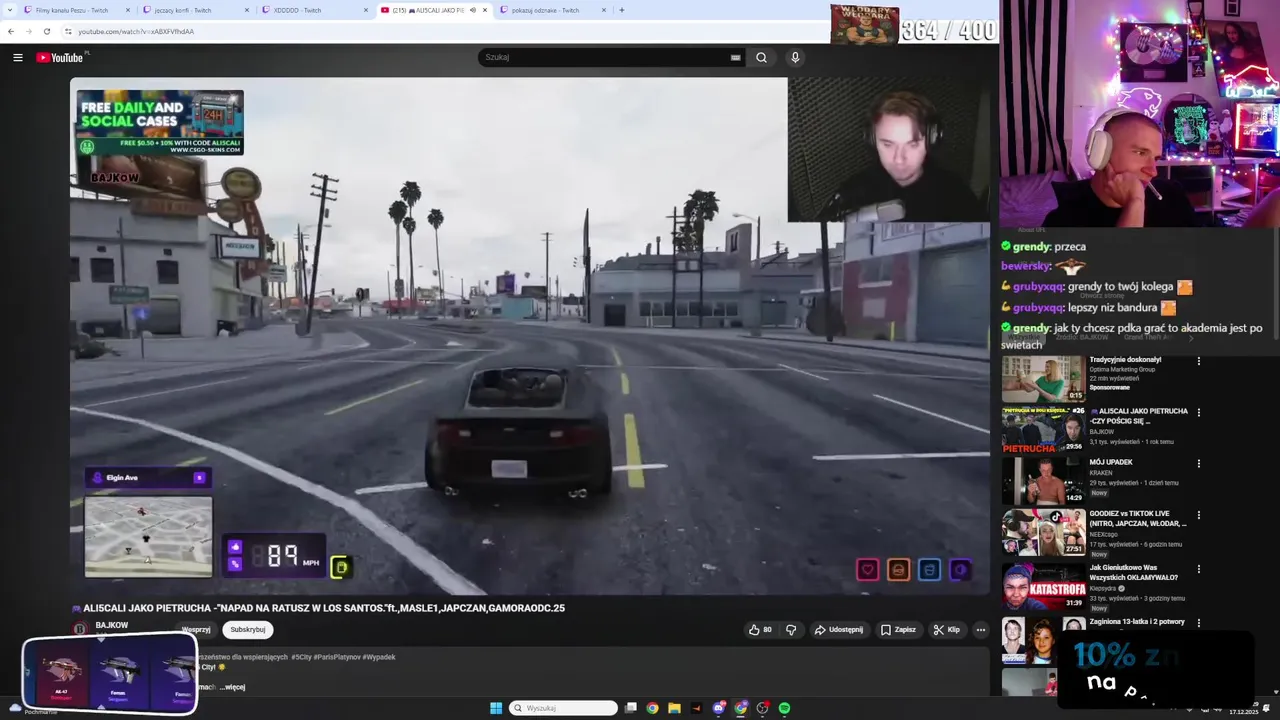Open 'CZY POŚCIG SIĘ' Pietrucha video thumbnail
Image resolution: width=1280 pixels, height=720 pixels.
coord(1043,429)
